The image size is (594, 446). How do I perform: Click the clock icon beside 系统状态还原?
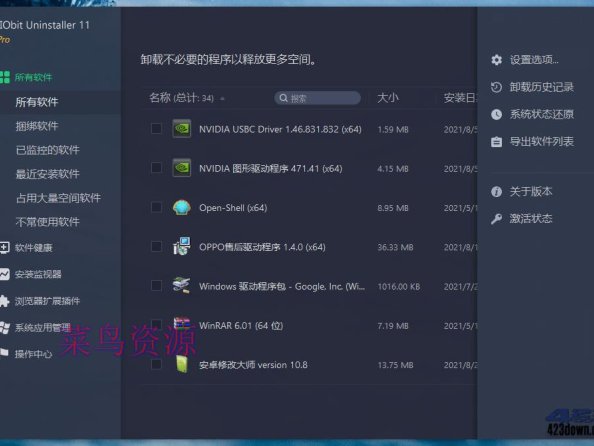click(496, 114)
